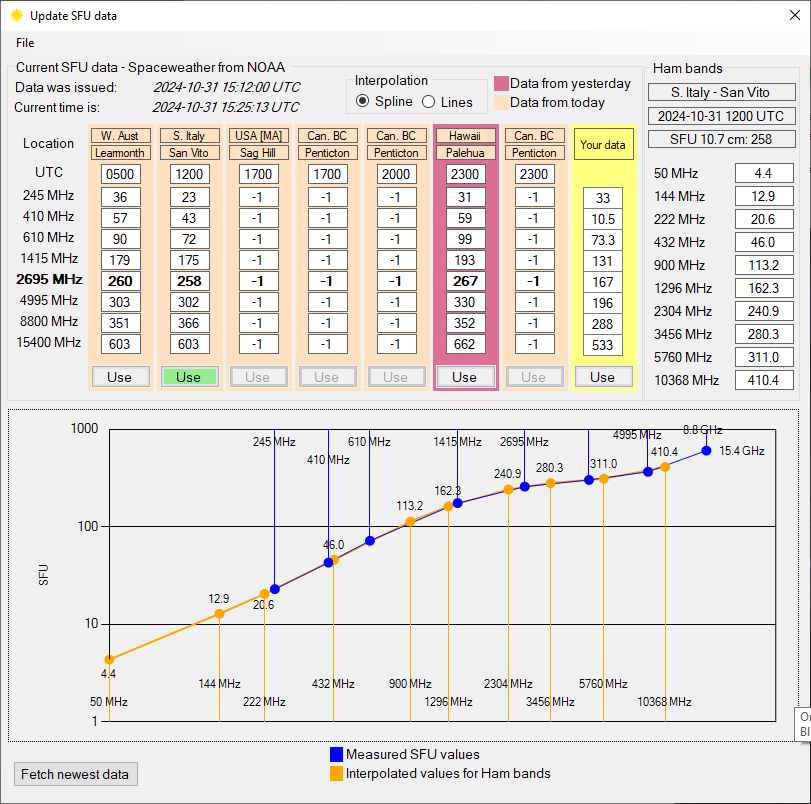Click the 144 MHz orange point labeled 12.9
This screenshot has height=804, width=811.
coord(219,614)
